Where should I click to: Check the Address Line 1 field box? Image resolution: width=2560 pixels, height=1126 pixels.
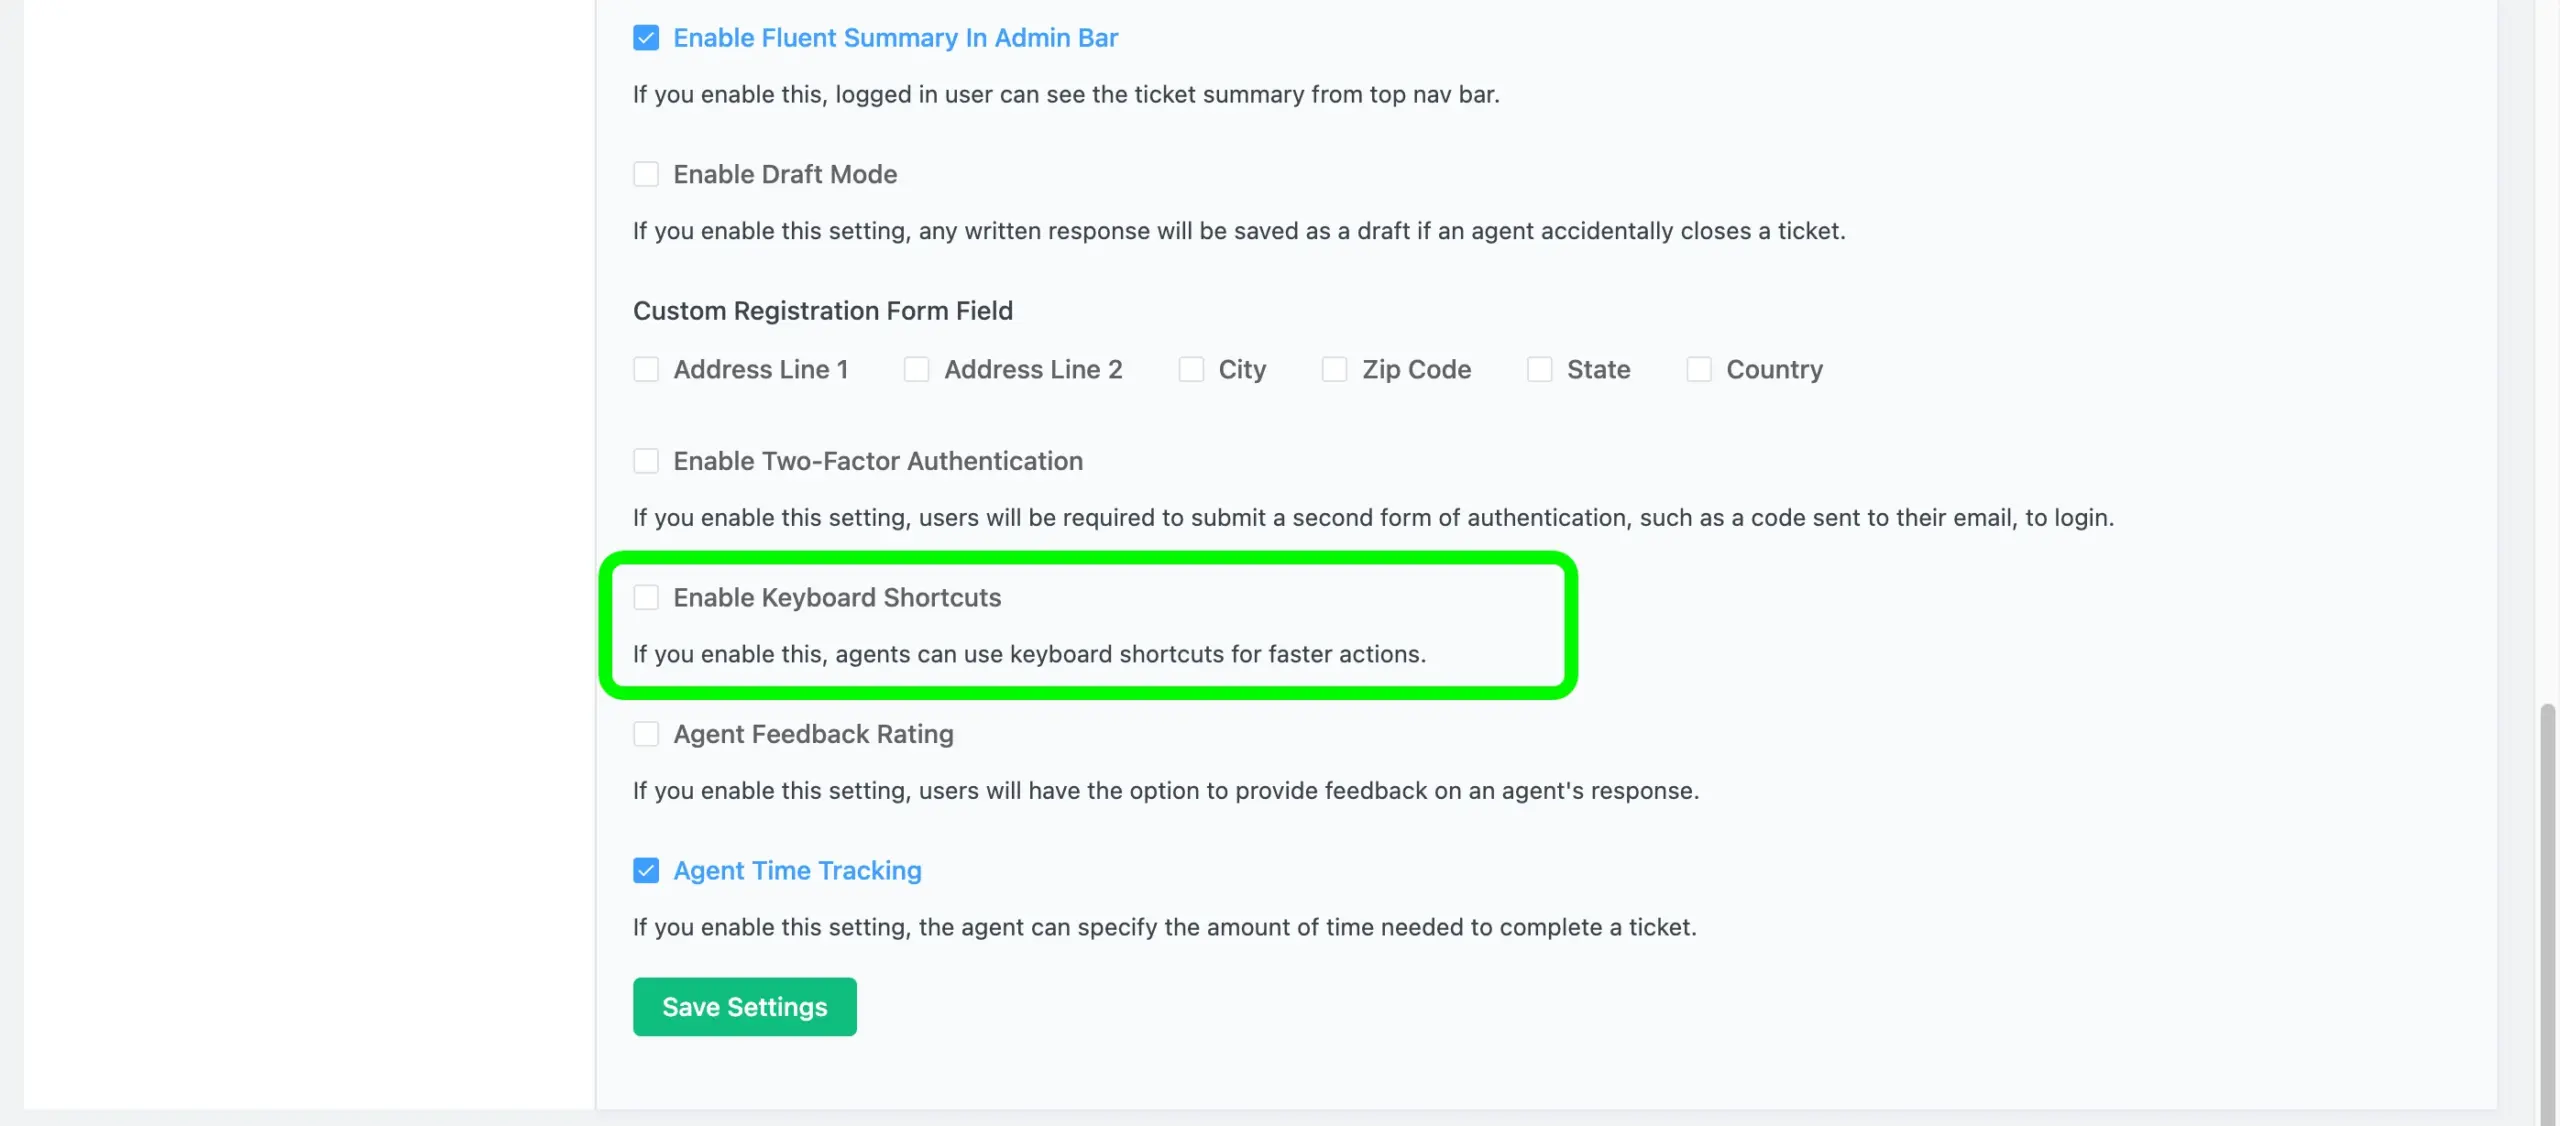coord(646,369)
